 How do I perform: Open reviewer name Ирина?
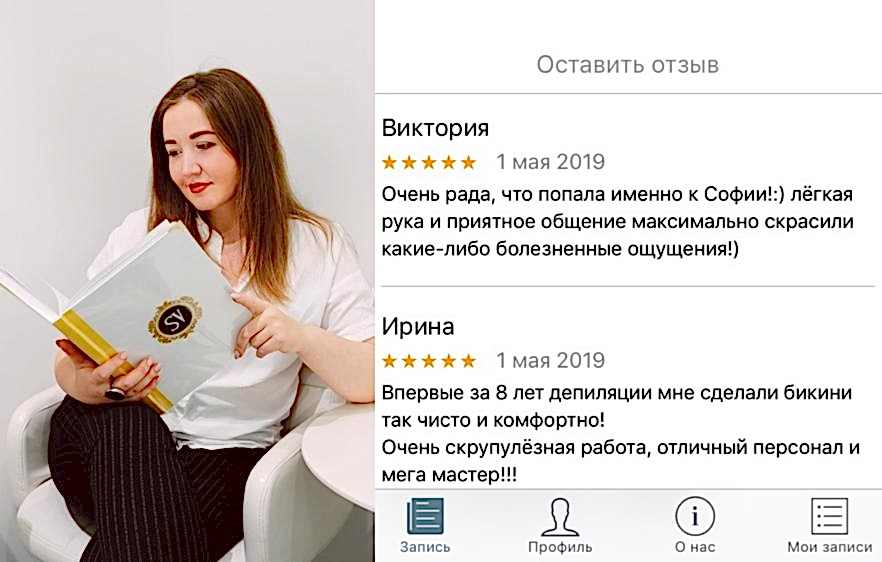pos(418,327)
